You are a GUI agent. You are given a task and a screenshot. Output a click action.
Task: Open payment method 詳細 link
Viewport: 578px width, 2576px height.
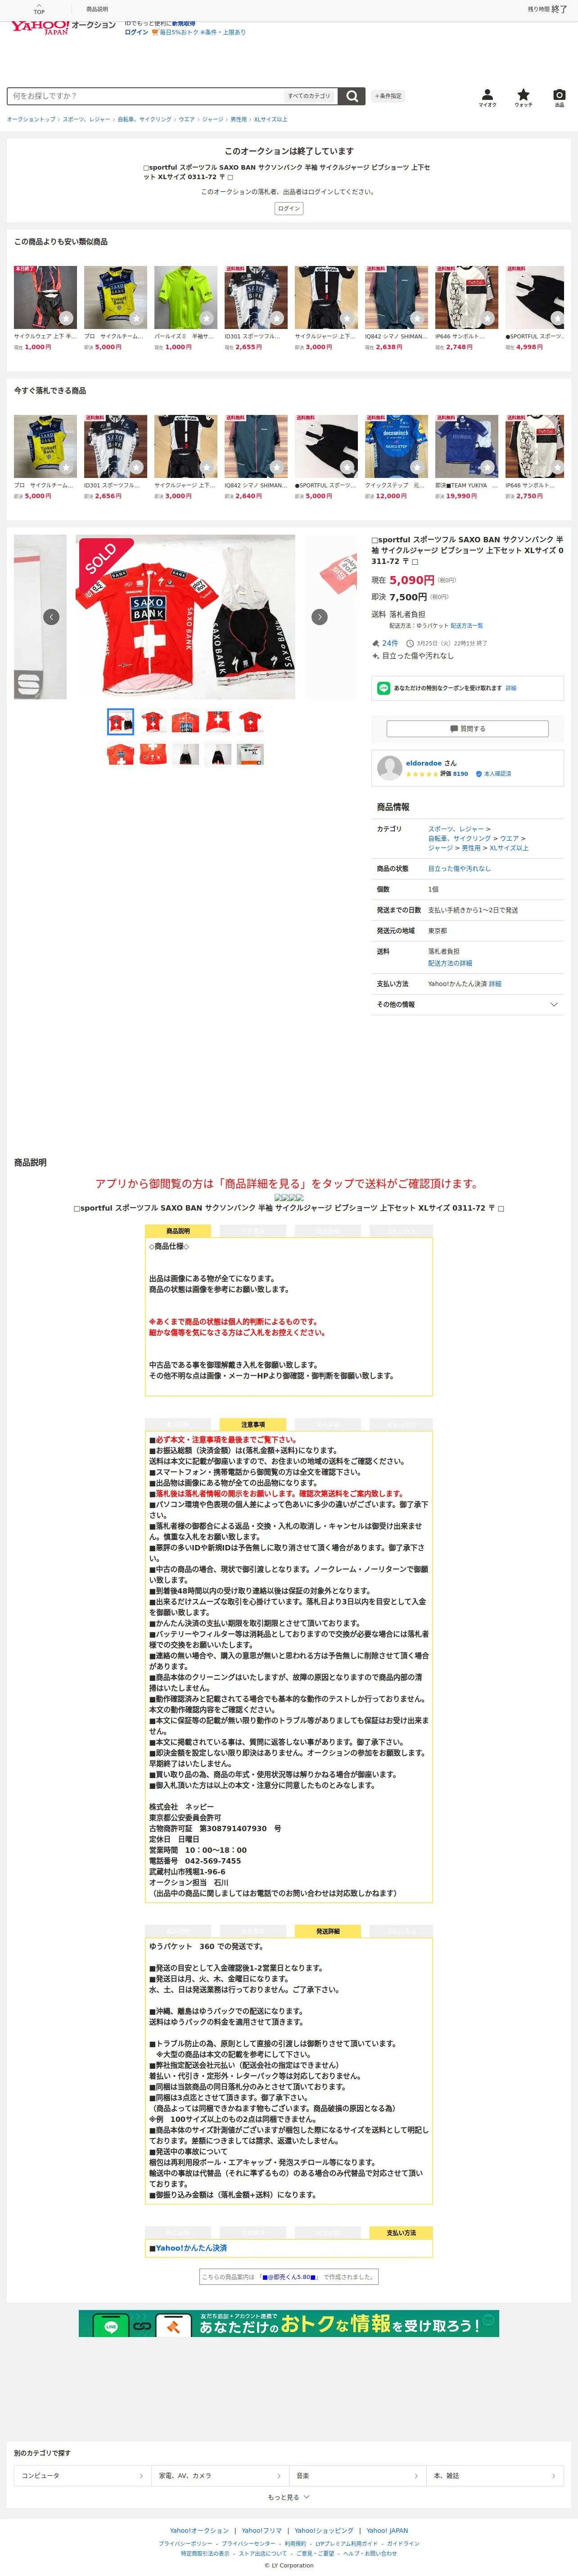coord(495,984)
